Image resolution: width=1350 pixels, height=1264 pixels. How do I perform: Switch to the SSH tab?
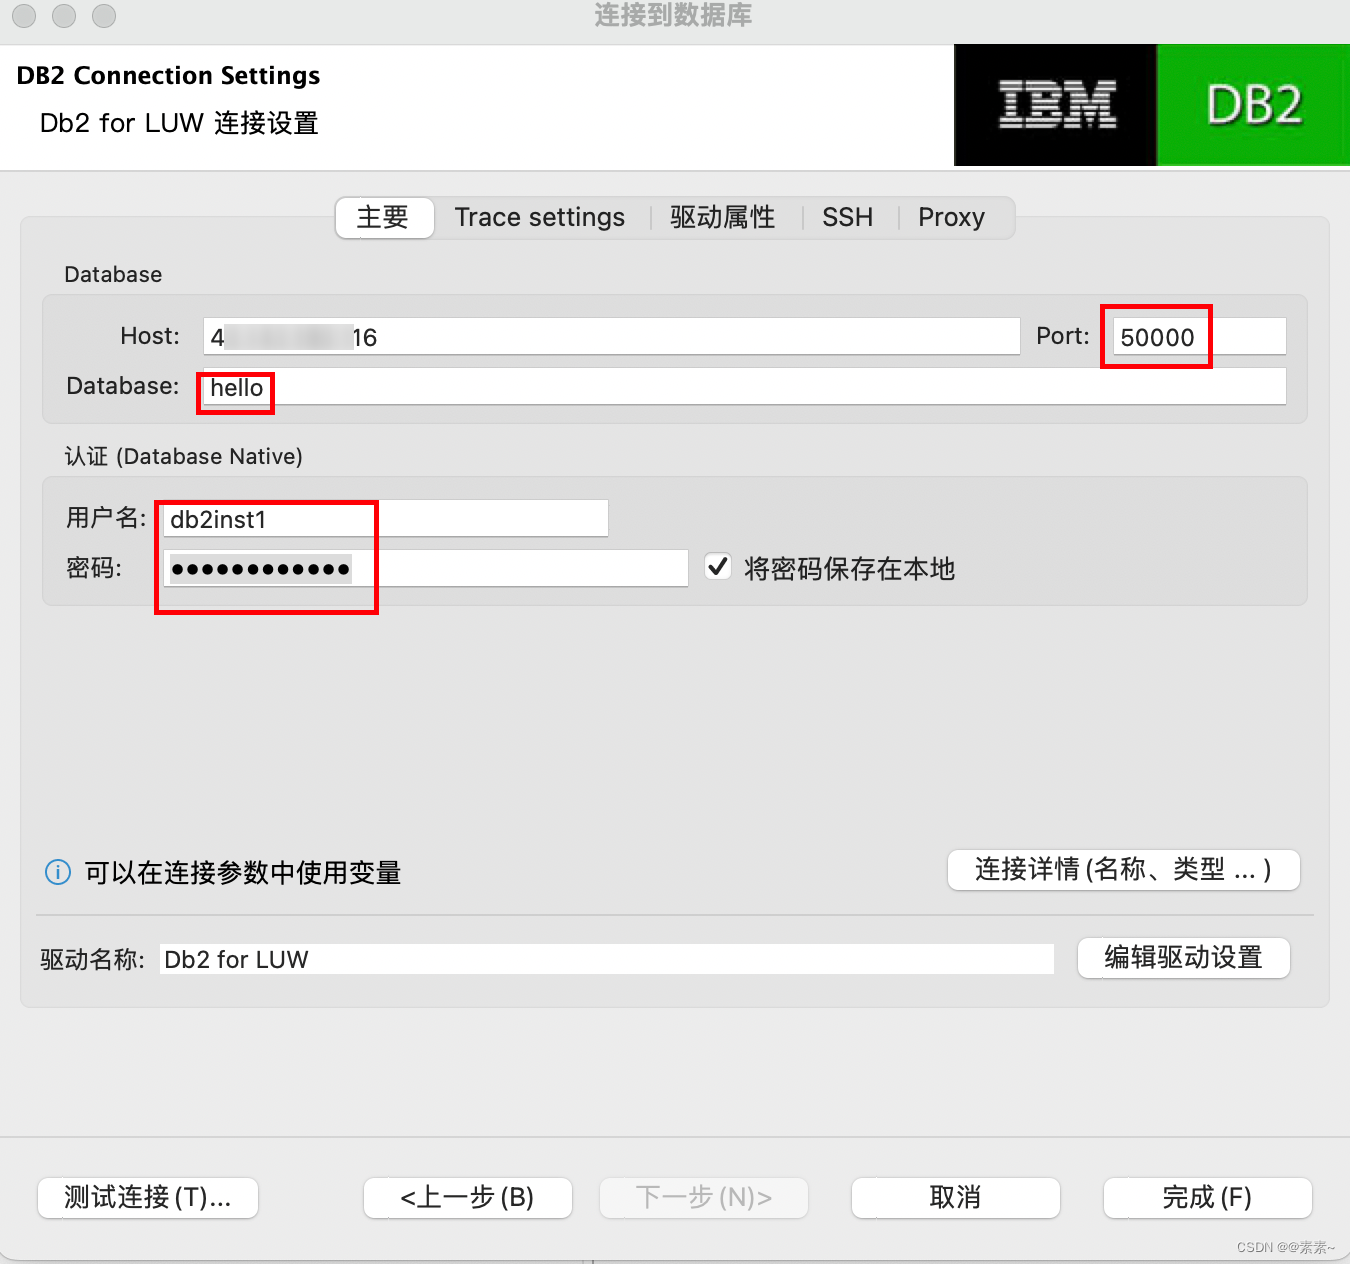(847, 217)
